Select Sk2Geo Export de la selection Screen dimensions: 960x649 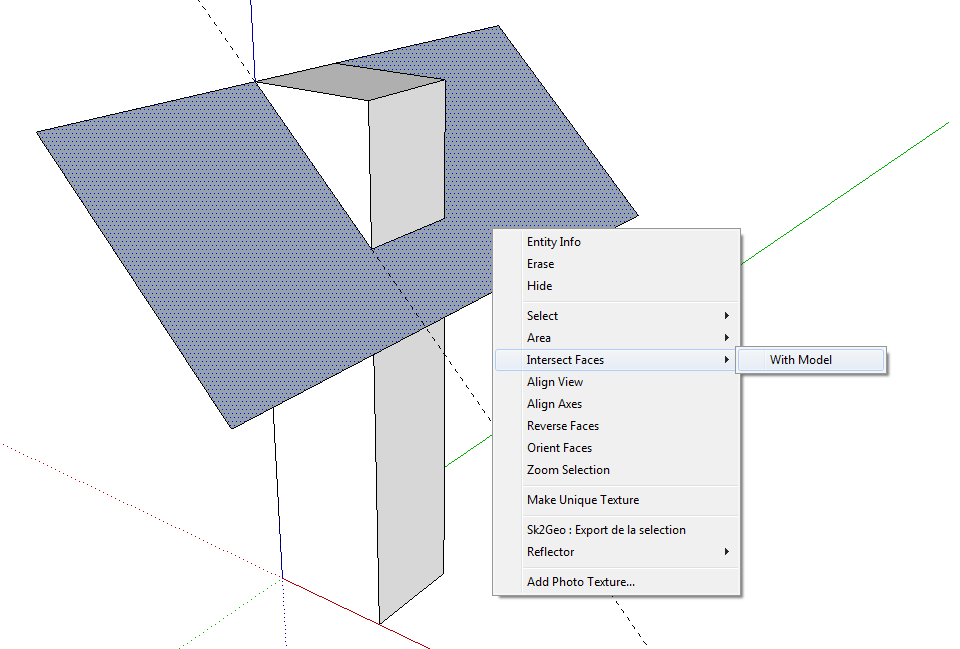(x=617, y=530)
